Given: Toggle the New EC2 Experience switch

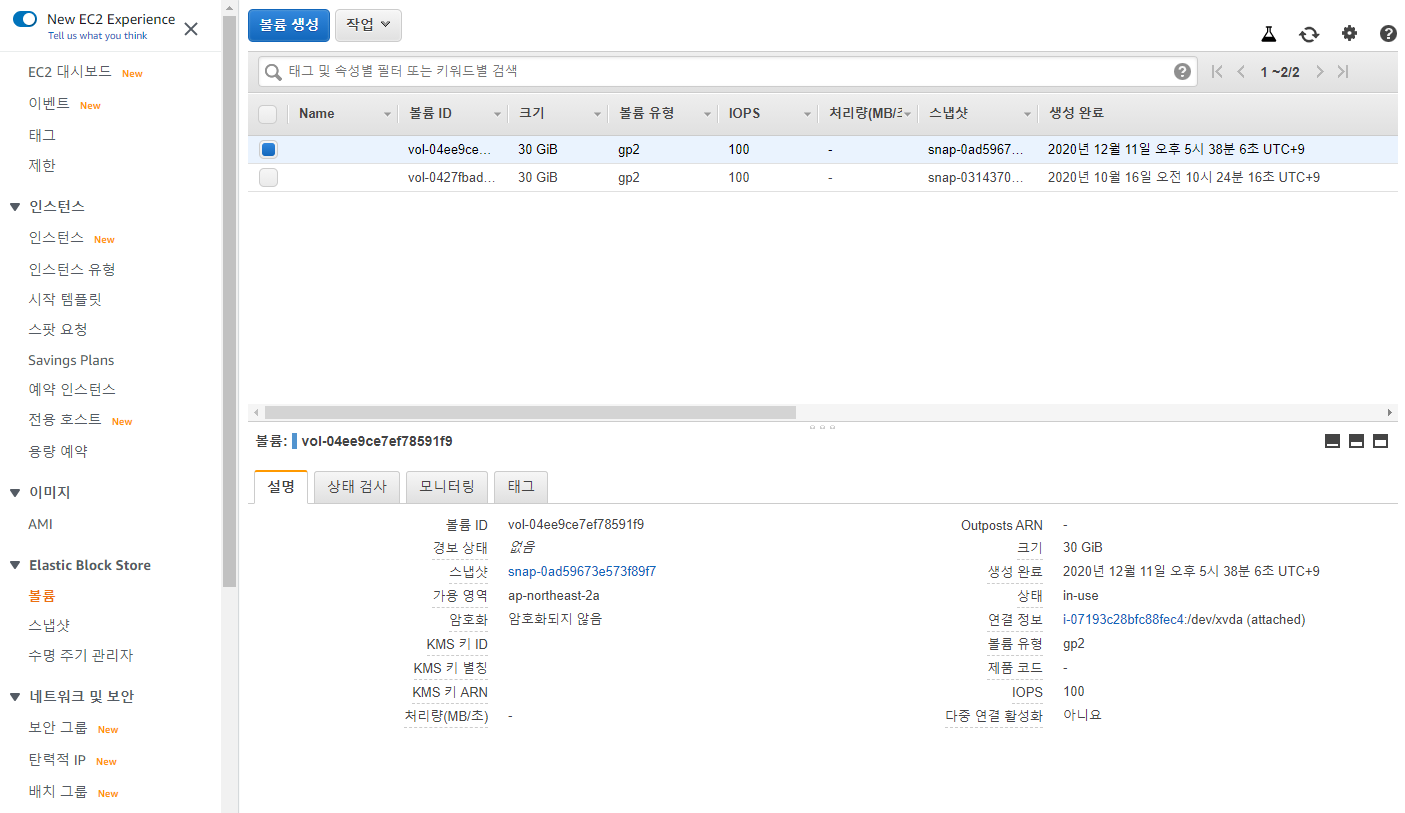Looking at the screenshot, I should tap(25, 19).
